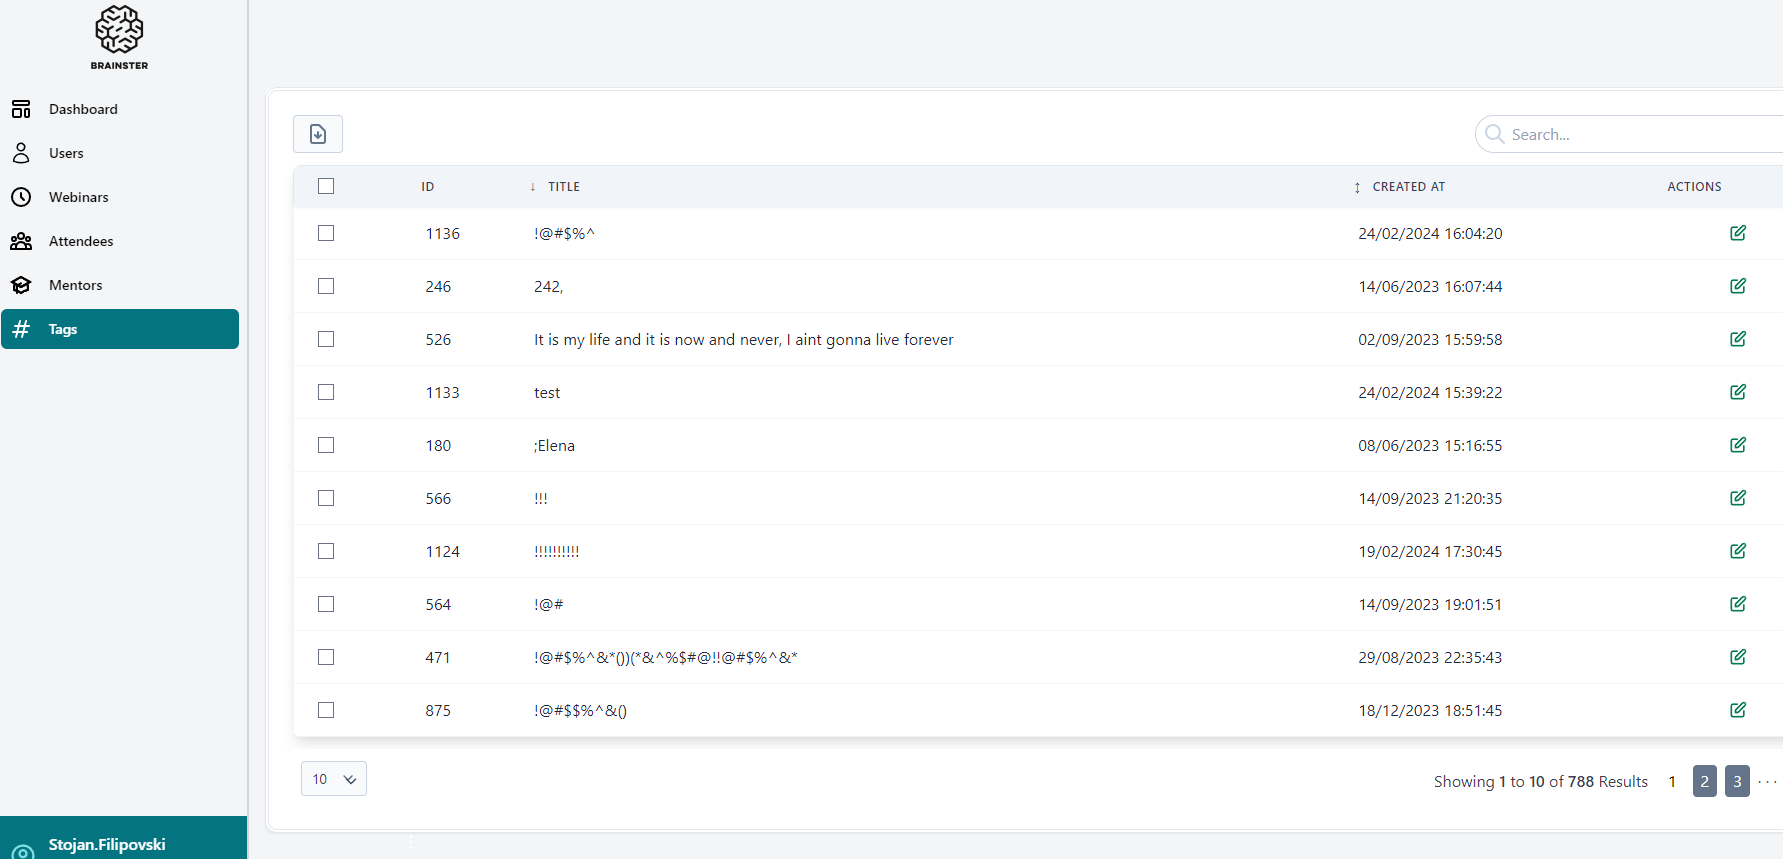Open edit icon for tag 1136
1783x859 pixels.
[x=1738, y=233]
